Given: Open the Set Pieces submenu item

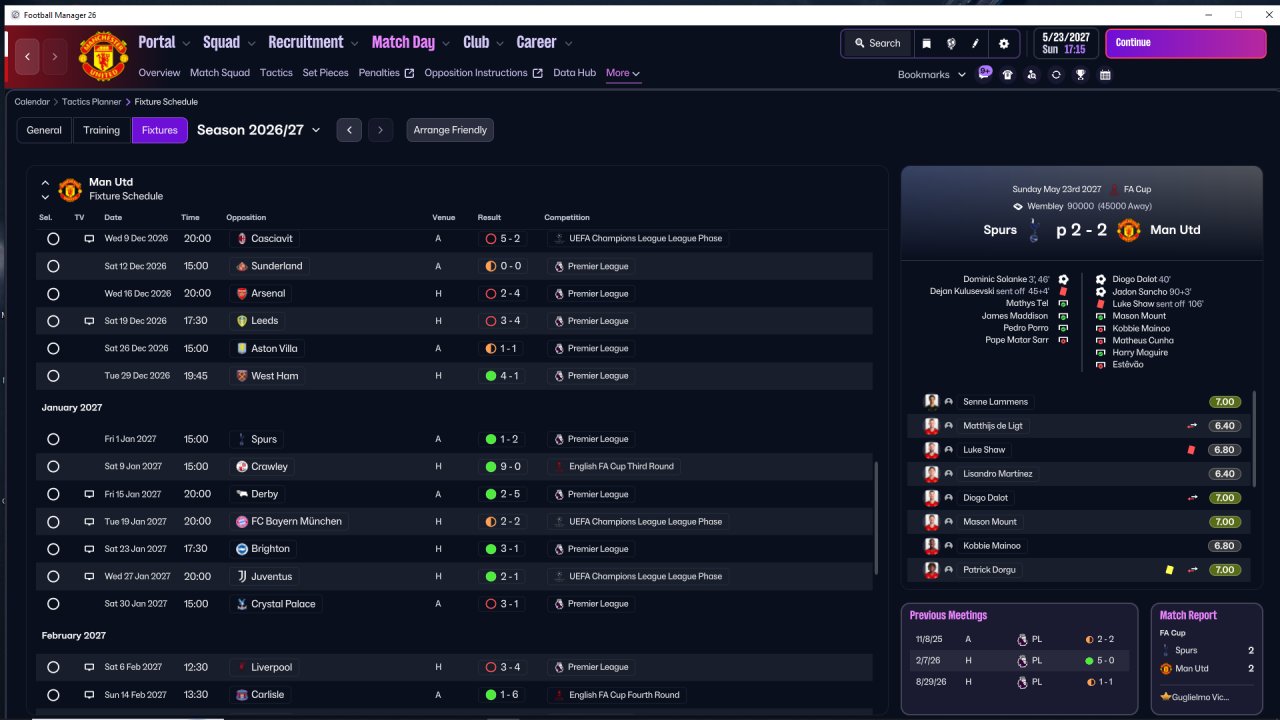Looking at the screenshot, I should 326,73.
